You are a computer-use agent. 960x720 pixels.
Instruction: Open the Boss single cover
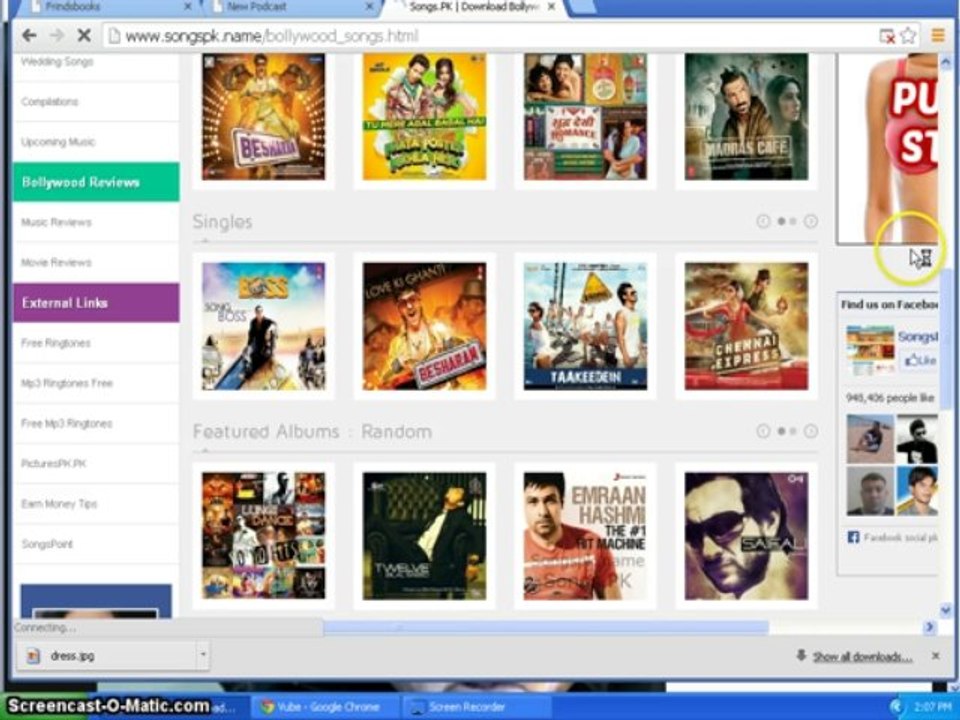(x=263, y=326)
